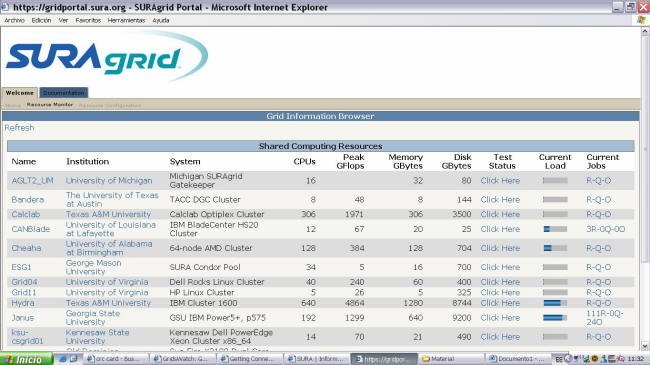This screenshot has height=365, width=650.
Task: Click the page vertical scrollbar
Action: click(x=645, y=149)
